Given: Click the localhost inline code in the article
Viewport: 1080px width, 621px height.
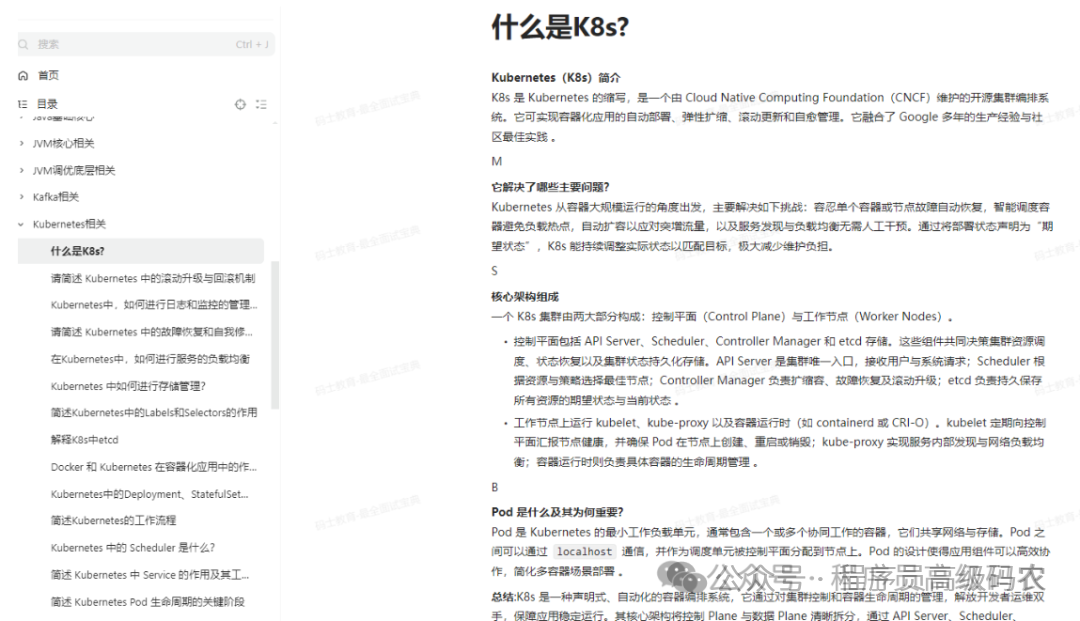Looking at the screenshot, I should (x=584, y=551).
